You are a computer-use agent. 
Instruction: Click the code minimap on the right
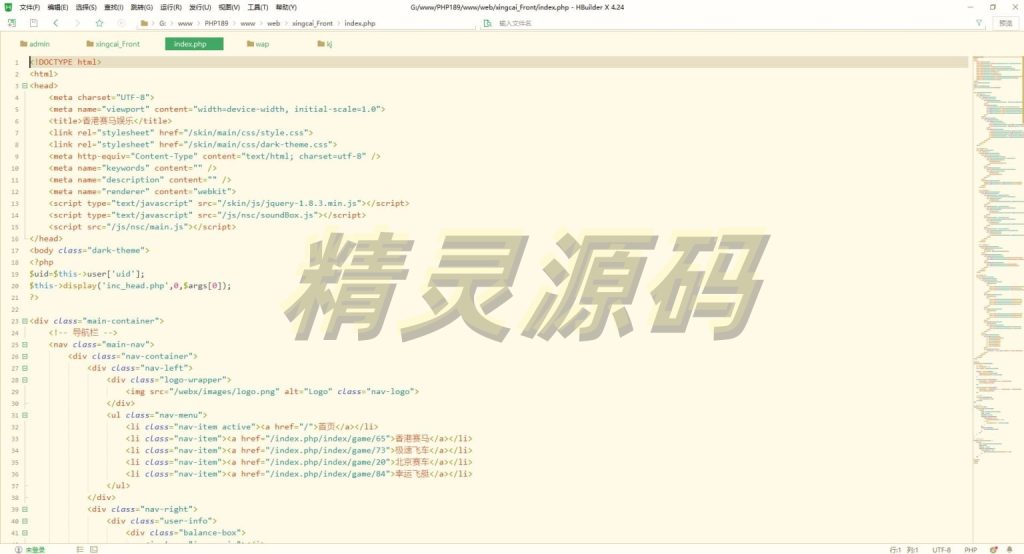click(x=997, y=261)
